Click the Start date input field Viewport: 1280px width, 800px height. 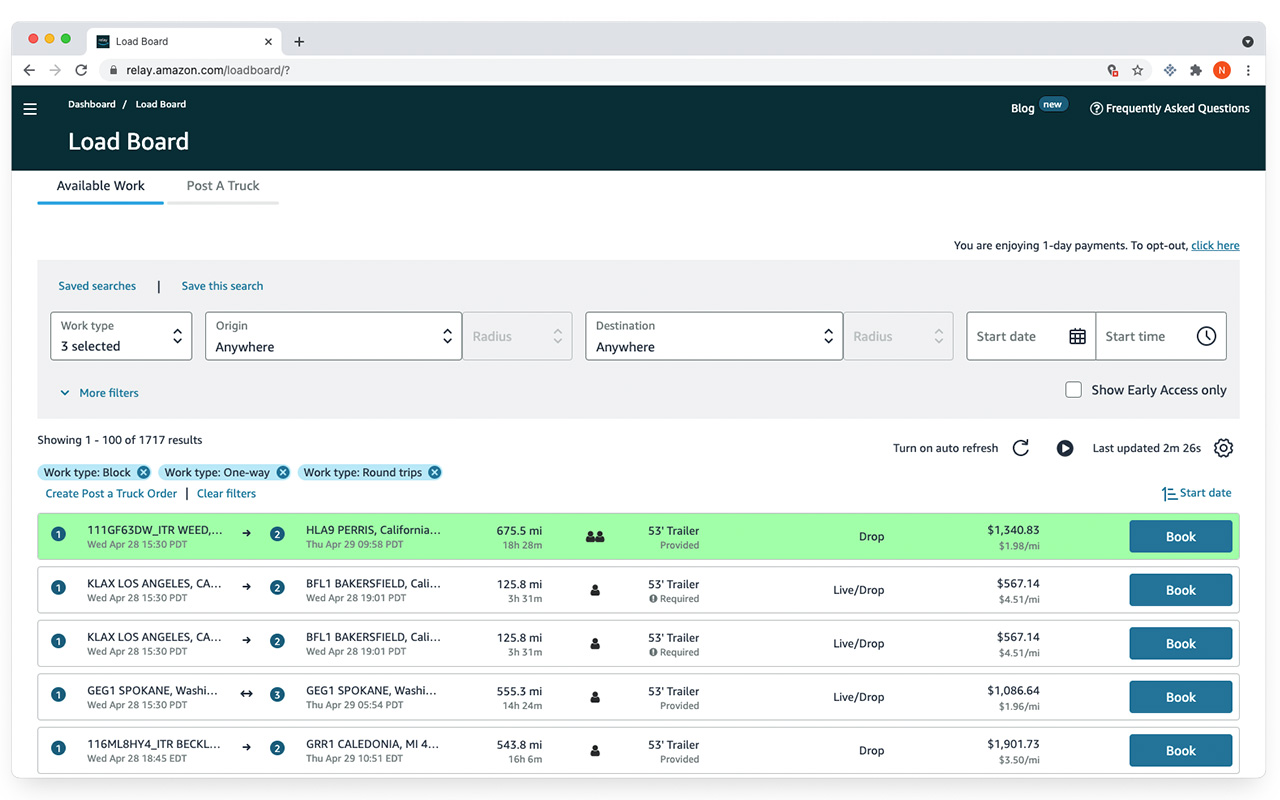[x=1031, y=336]
